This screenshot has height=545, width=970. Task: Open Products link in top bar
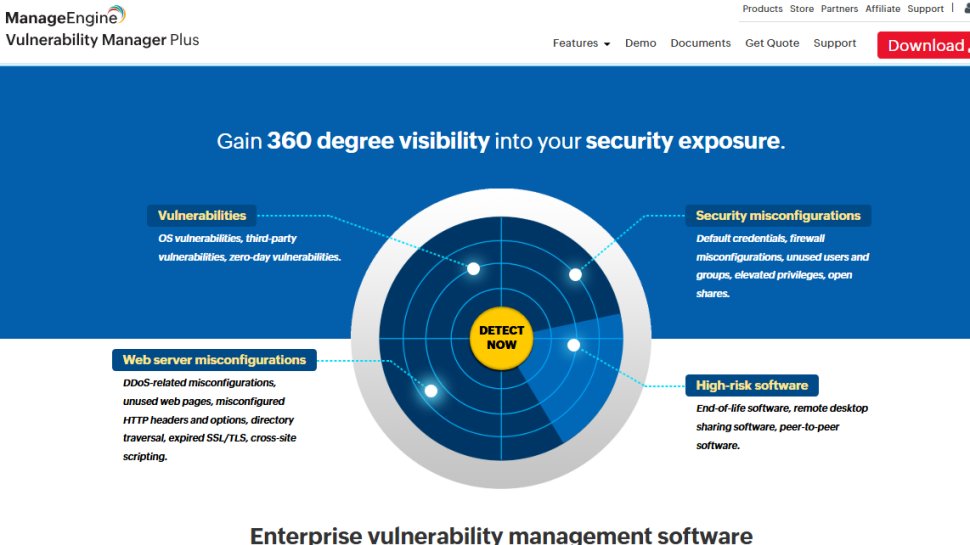coord(762,9)
